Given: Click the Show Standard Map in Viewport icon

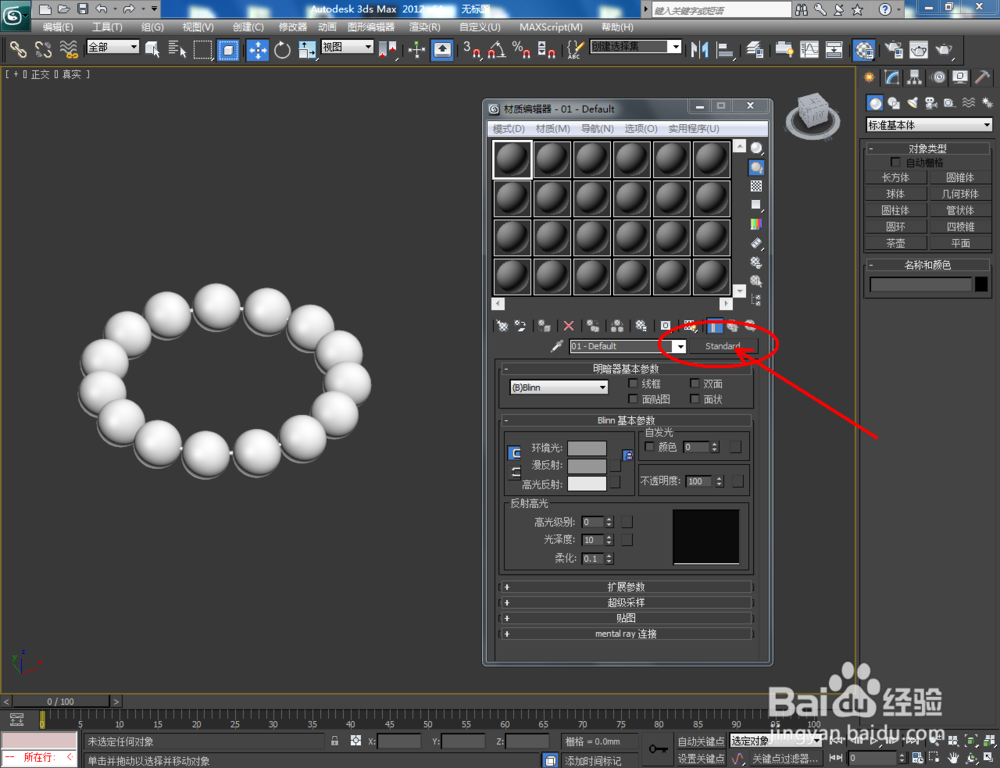Looking at the screenshot, I should click(717, 326).
